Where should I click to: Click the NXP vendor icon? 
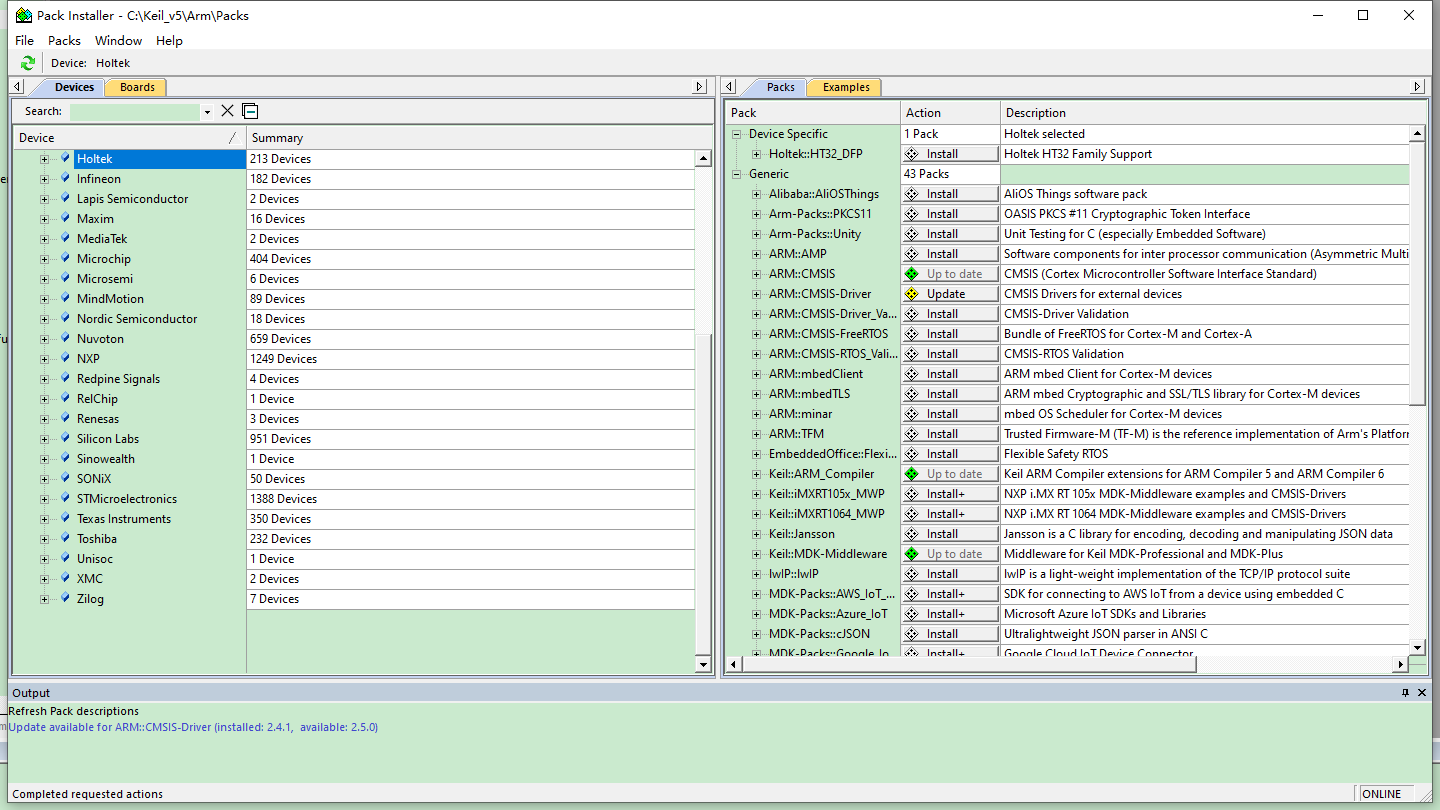tap(66, 358)
